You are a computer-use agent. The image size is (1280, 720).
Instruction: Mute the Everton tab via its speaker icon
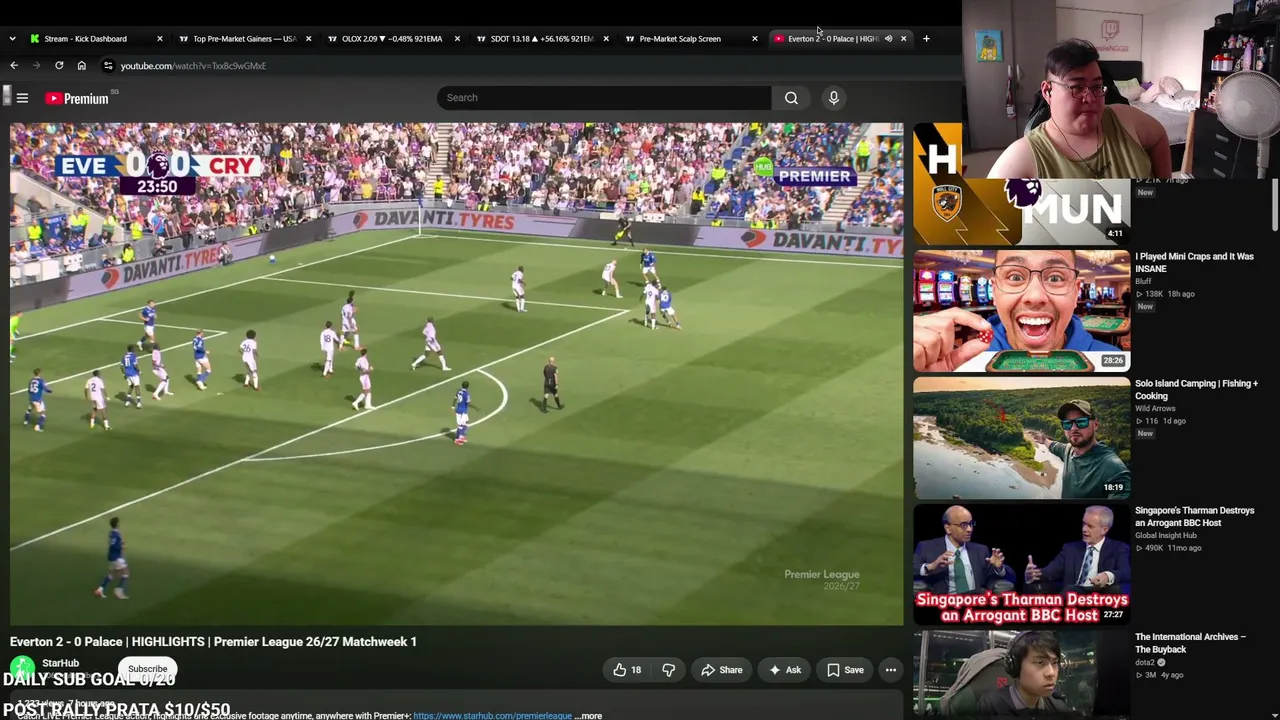[x=888, y=39]
